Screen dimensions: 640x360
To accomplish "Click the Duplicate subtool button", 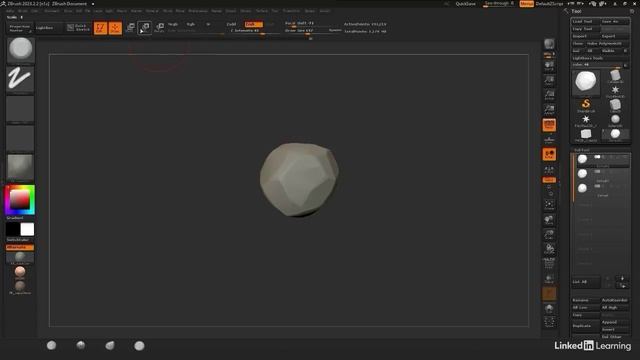I will point(586,326).
